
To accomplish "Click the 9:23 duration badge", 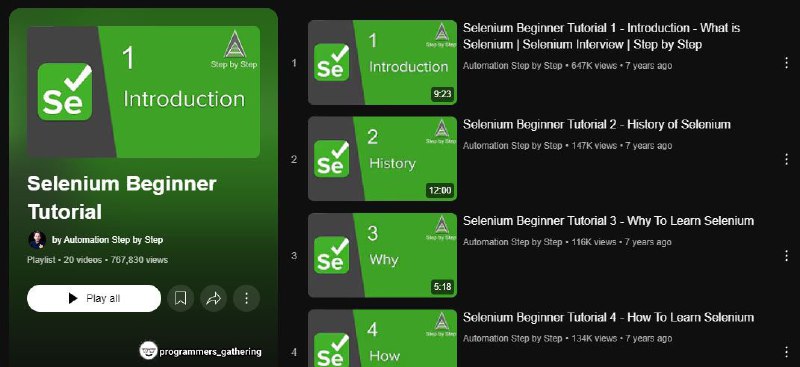I will coord(442,94).
